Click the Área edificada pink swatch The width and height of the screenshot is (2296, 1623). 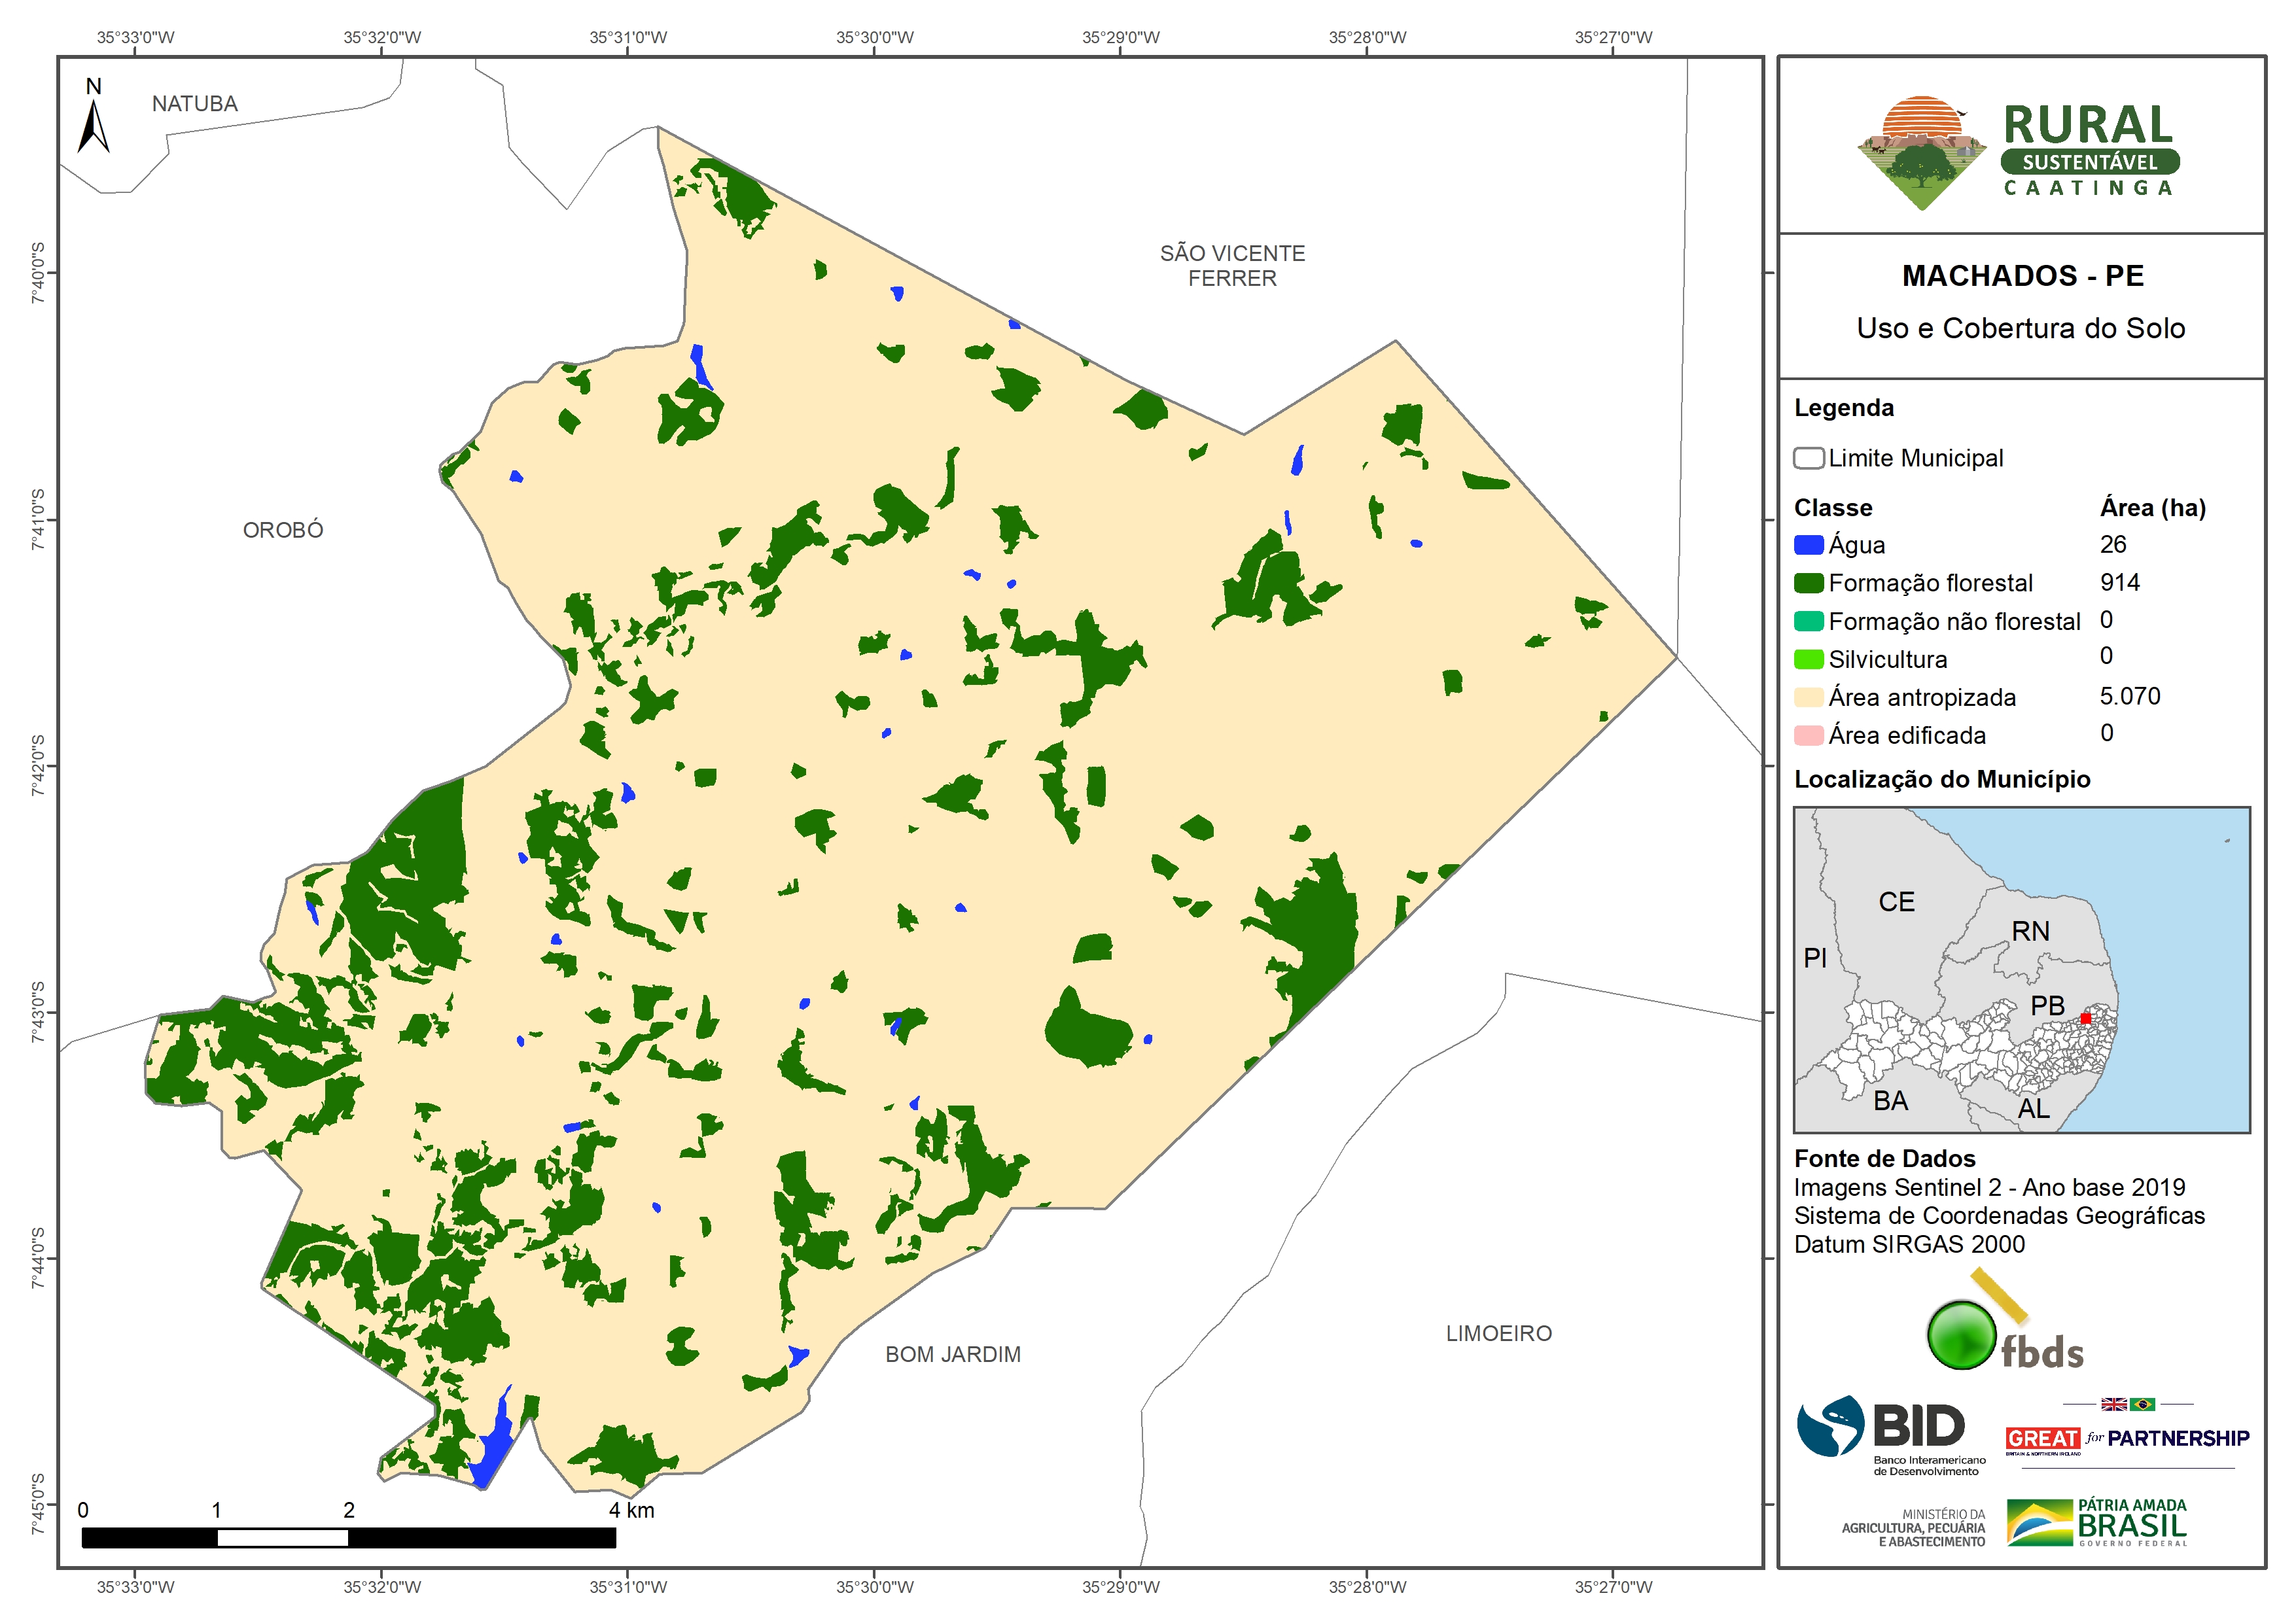pos(1808,735)
